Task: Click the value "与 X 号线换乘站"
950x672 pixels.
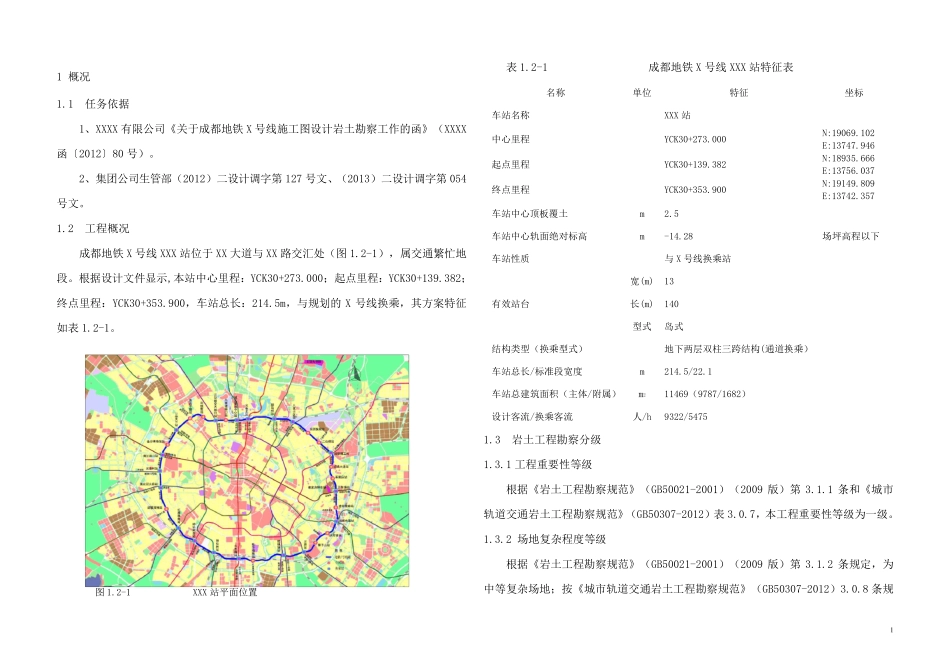Action: coord(697,259)
